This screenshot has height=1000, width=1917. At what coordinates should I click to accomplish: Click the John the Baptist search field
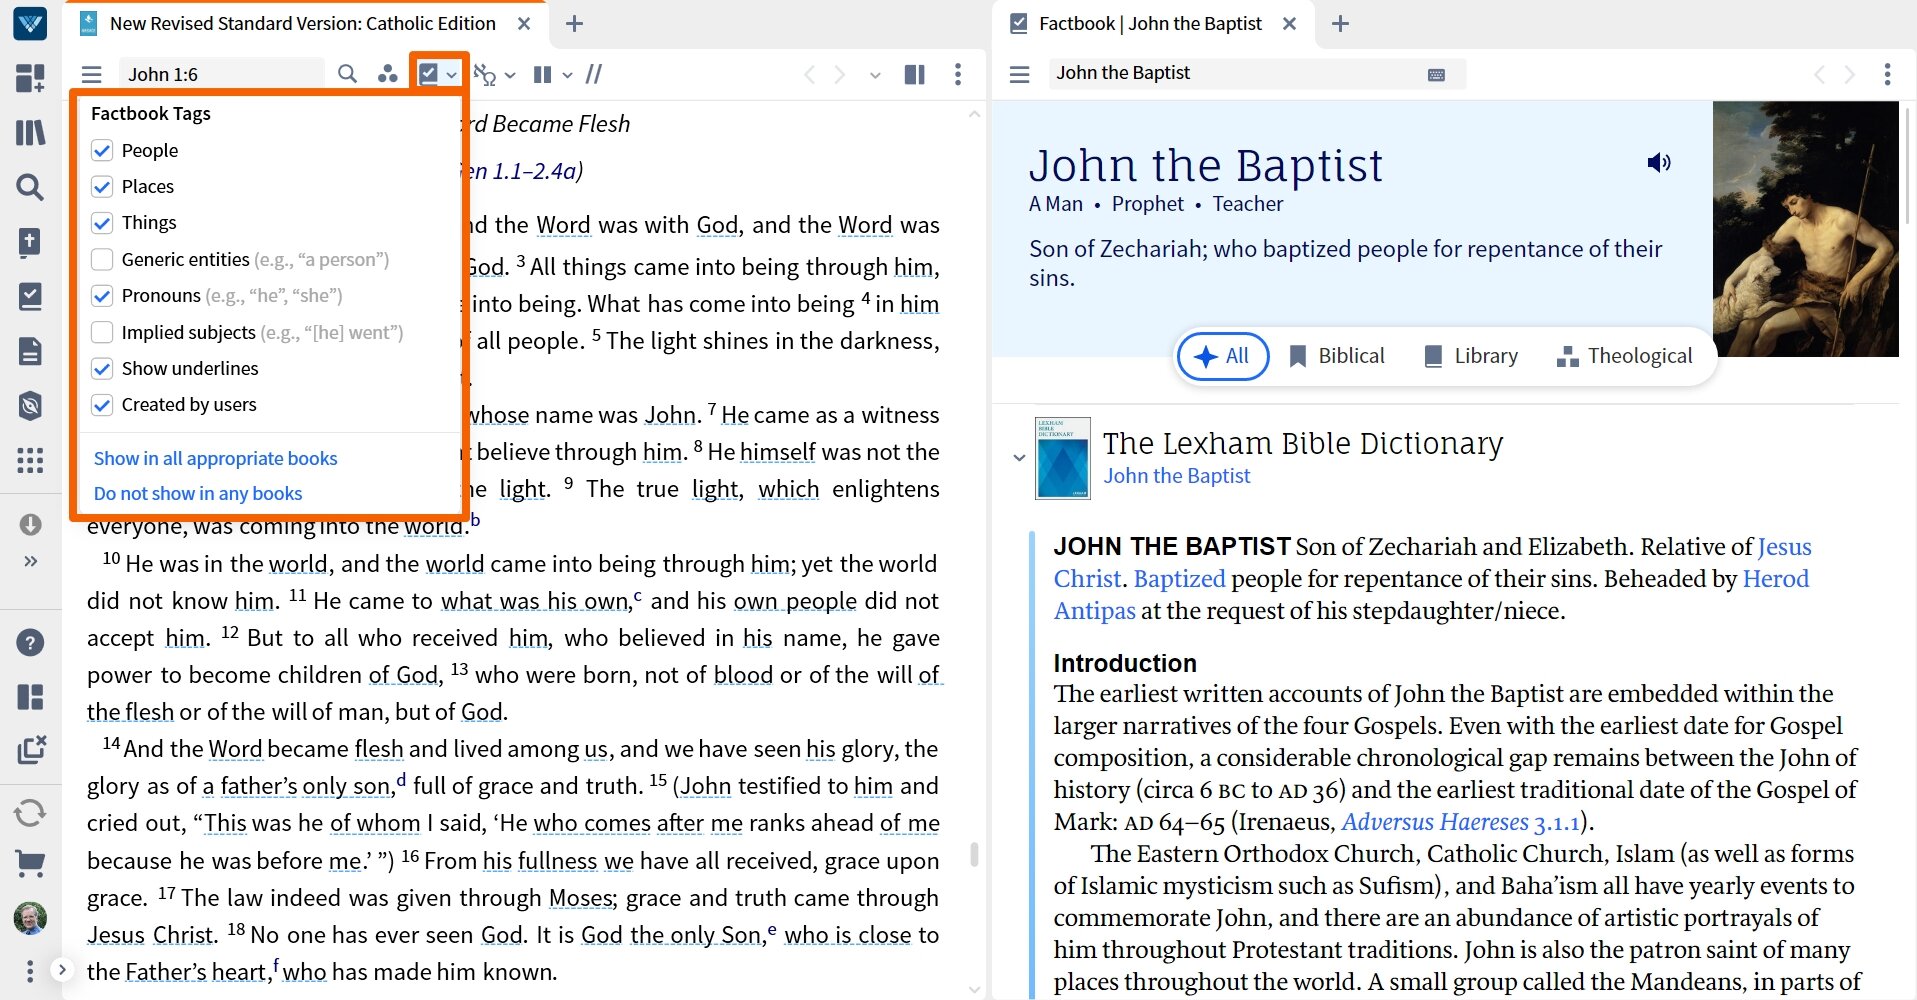pyautogui.click(x=1257, y=73)
